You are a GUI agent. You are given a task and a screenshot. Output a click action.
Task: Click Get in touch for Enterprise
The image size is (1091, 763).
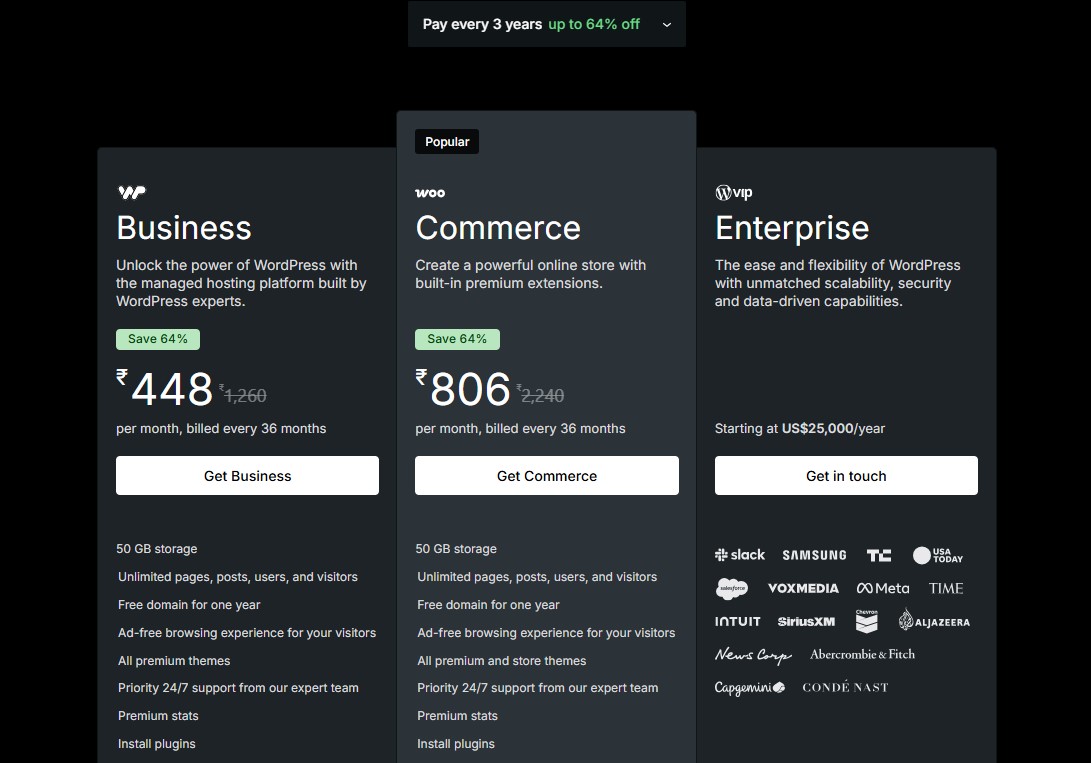pos(845,475)
